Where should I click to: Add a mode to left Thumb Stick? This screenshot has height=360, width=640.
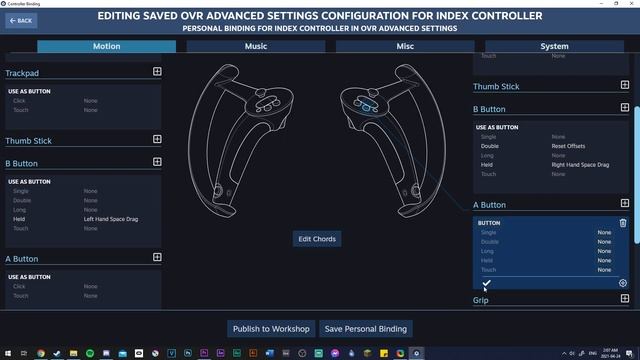coord(157,139)
